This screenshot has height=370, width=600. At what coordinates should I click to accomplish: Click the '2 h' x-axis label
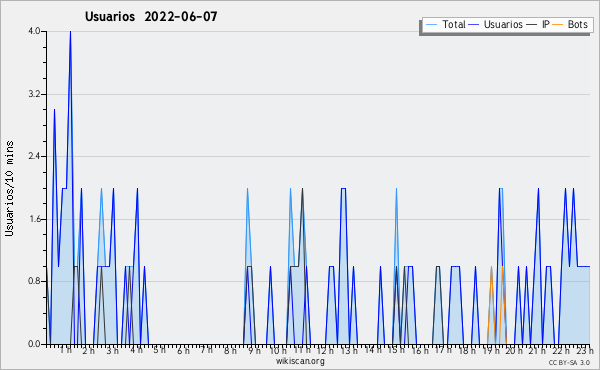pos(88,350)
